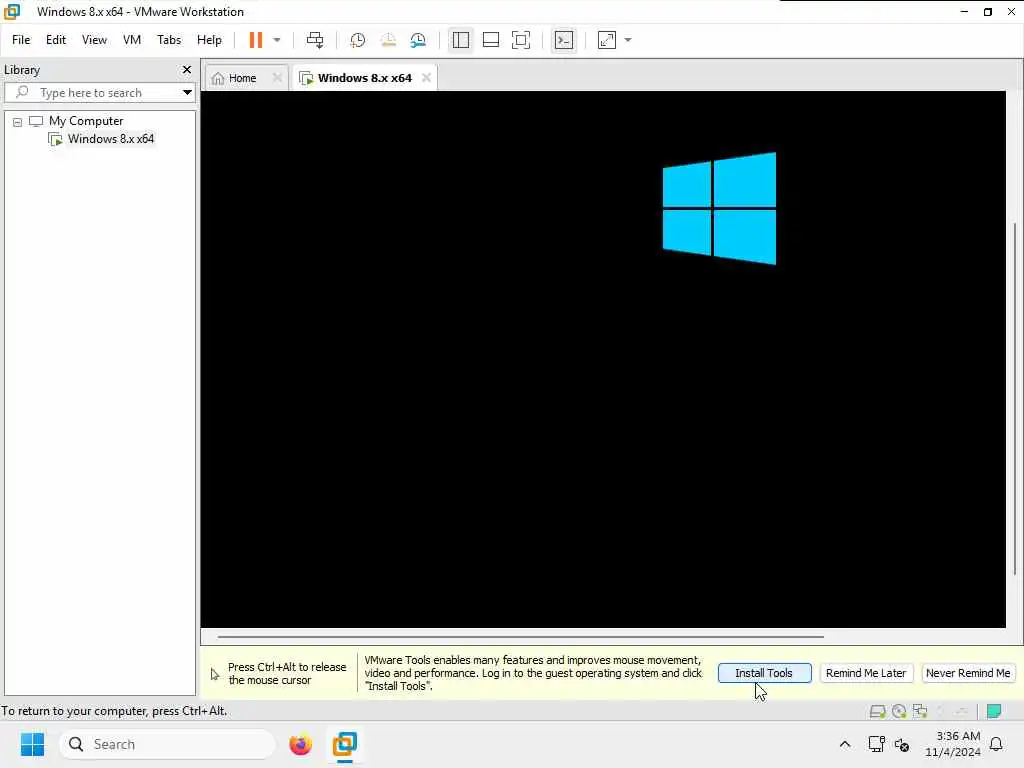
Task: Open the Help menu
Action: click(x=209, y=40)
